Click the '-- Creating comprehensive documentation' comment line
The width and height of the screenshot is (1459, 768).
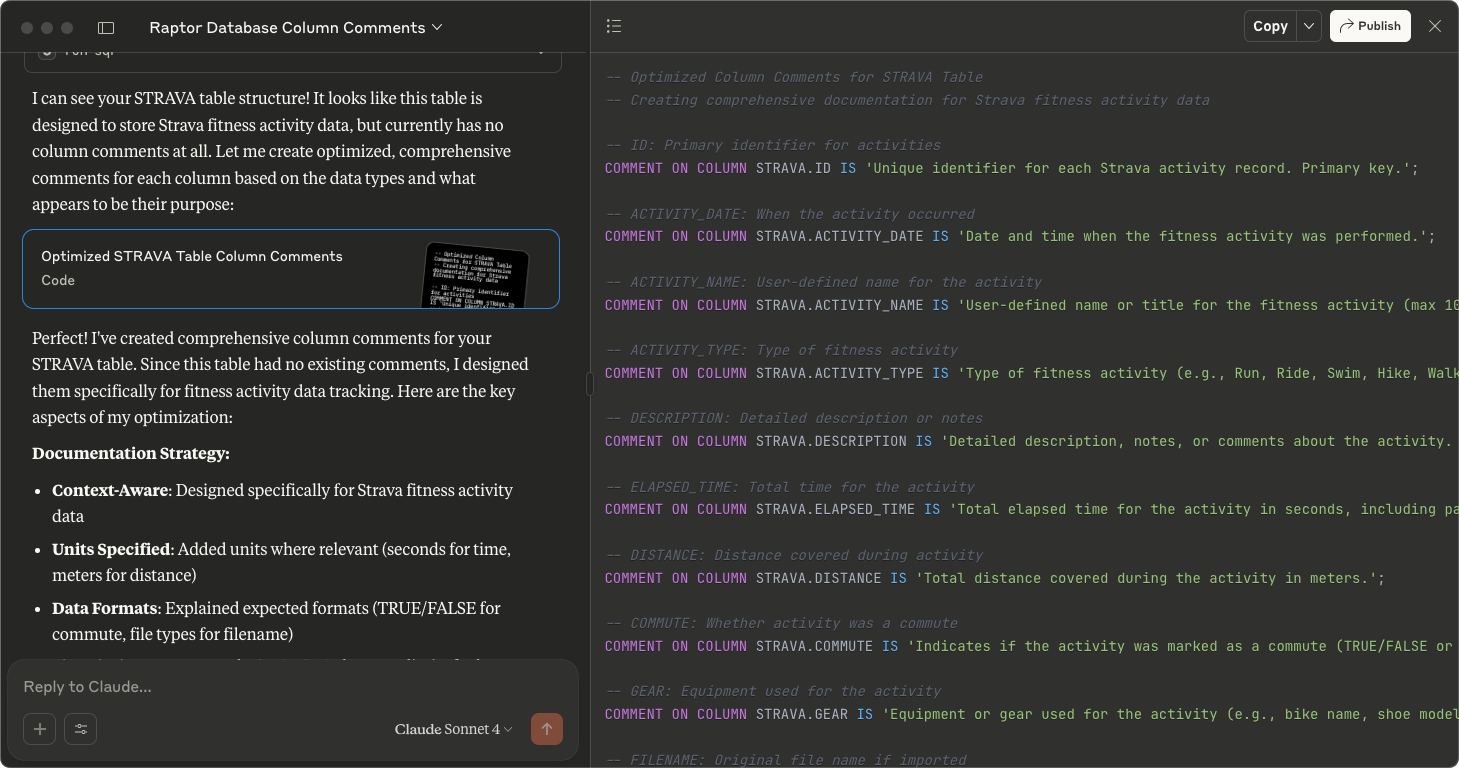point(907,100)
